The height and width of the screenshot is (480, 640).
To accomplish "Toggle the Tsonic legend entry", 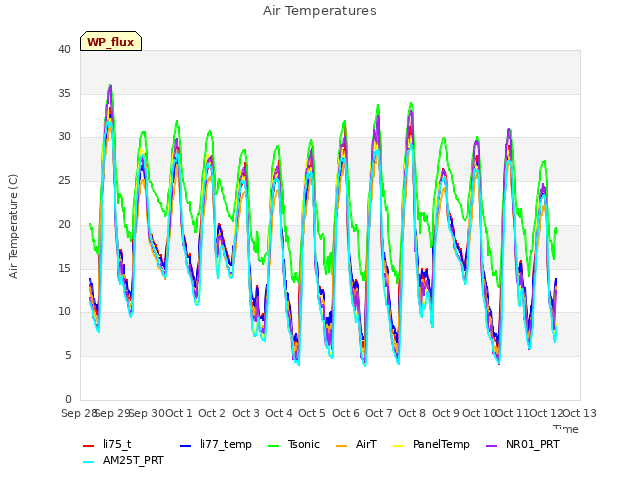I will (x=293, y=444).
